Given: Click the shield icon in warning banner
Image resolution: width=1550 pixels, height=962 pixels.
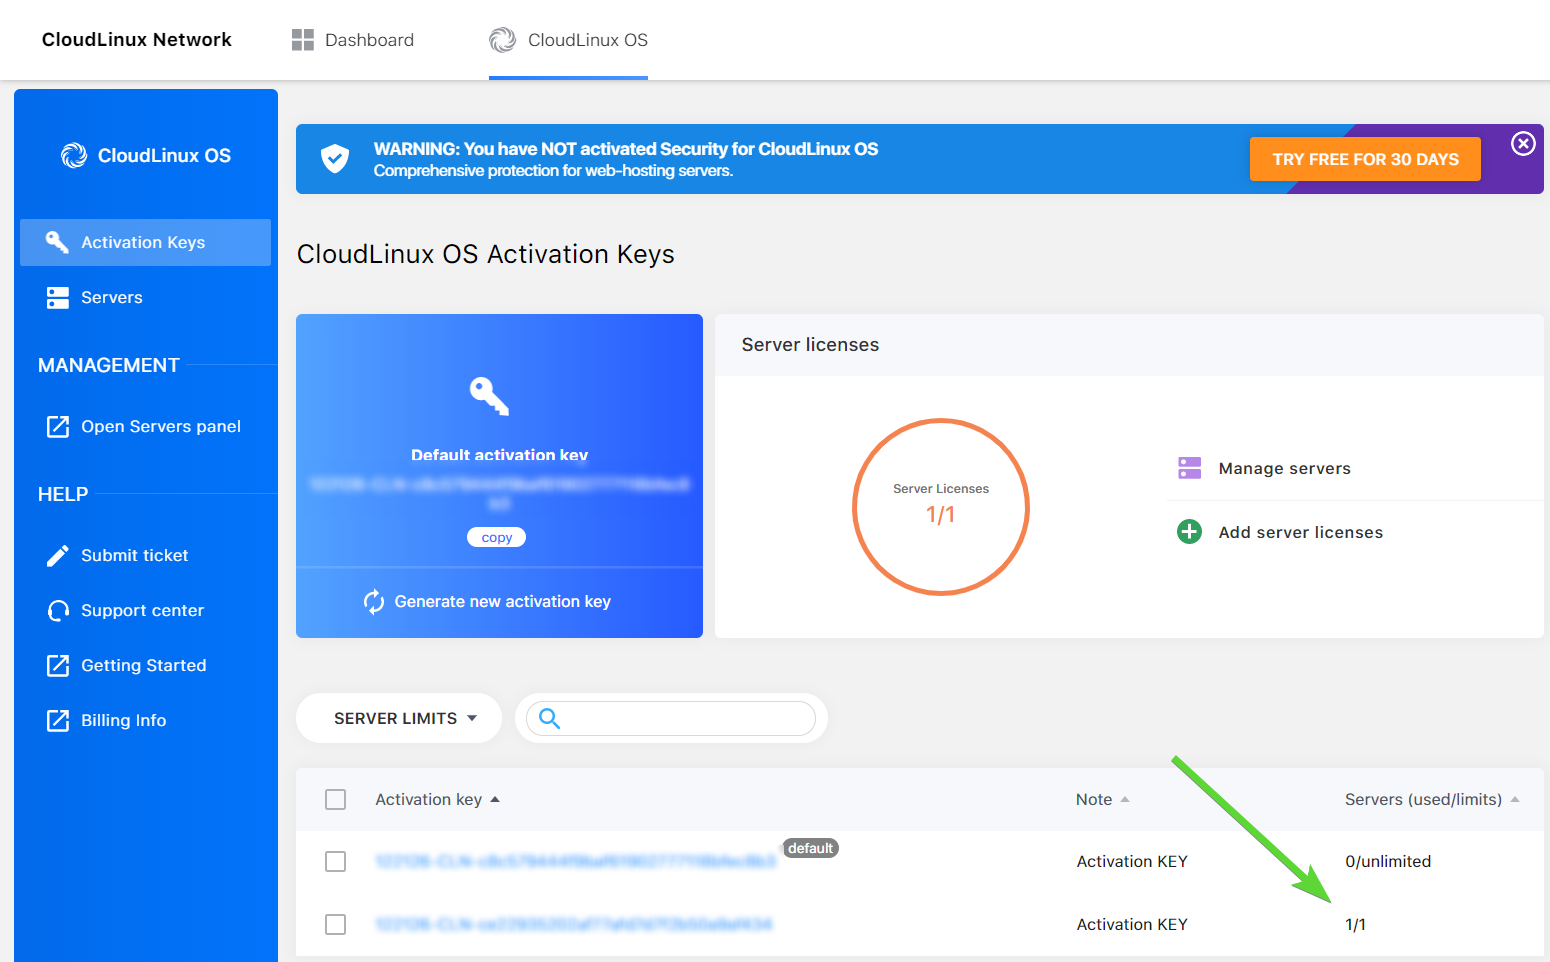Looking at the screenshot, I should pos(335,158).
